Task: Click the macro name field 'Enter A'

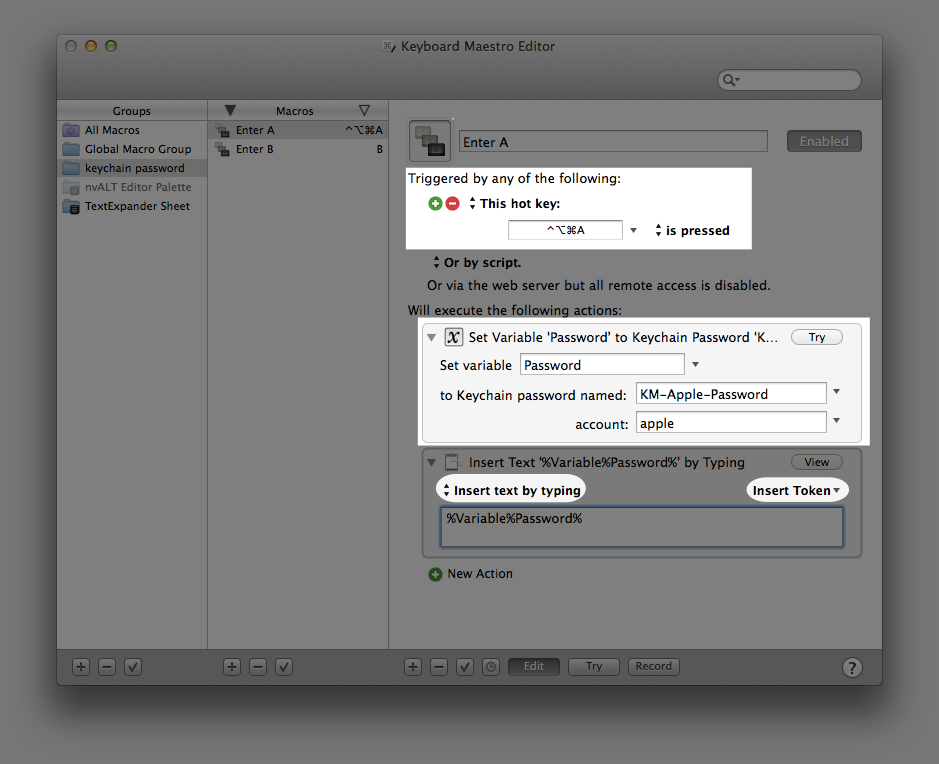Action: click(x=613, y=141)
